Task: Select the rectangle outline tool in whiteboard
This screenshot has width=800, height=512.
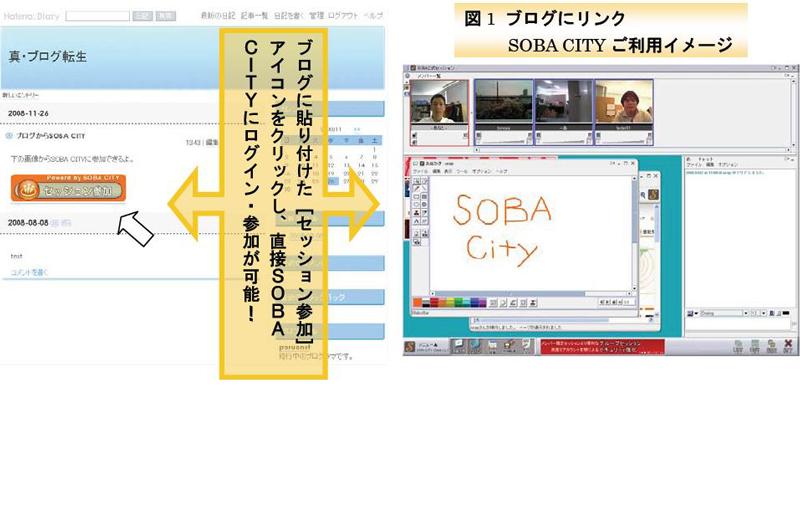Action: 417,197
